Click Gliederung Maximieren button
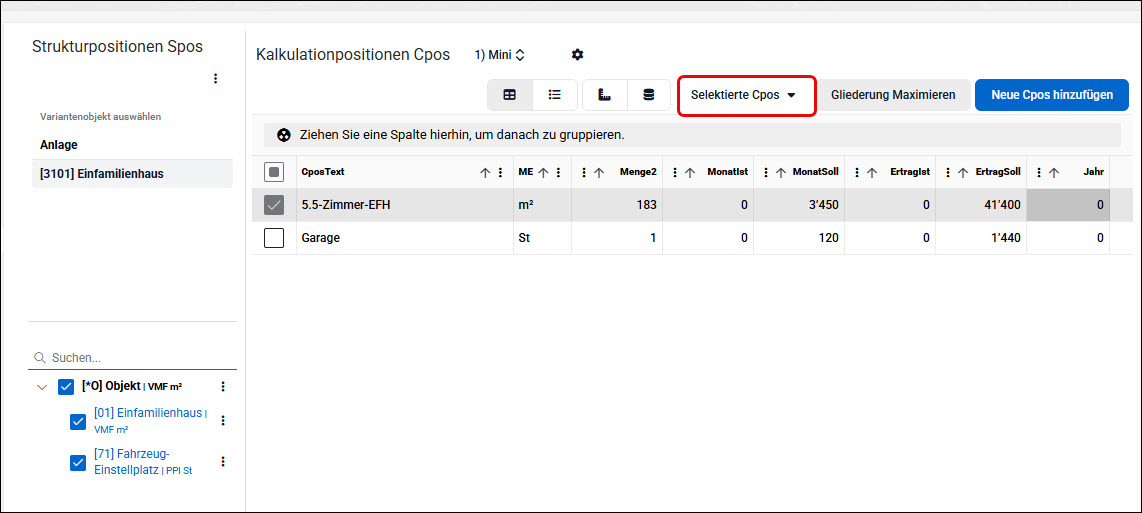This screenshot has height=513, width=1142. coord(893,95)
